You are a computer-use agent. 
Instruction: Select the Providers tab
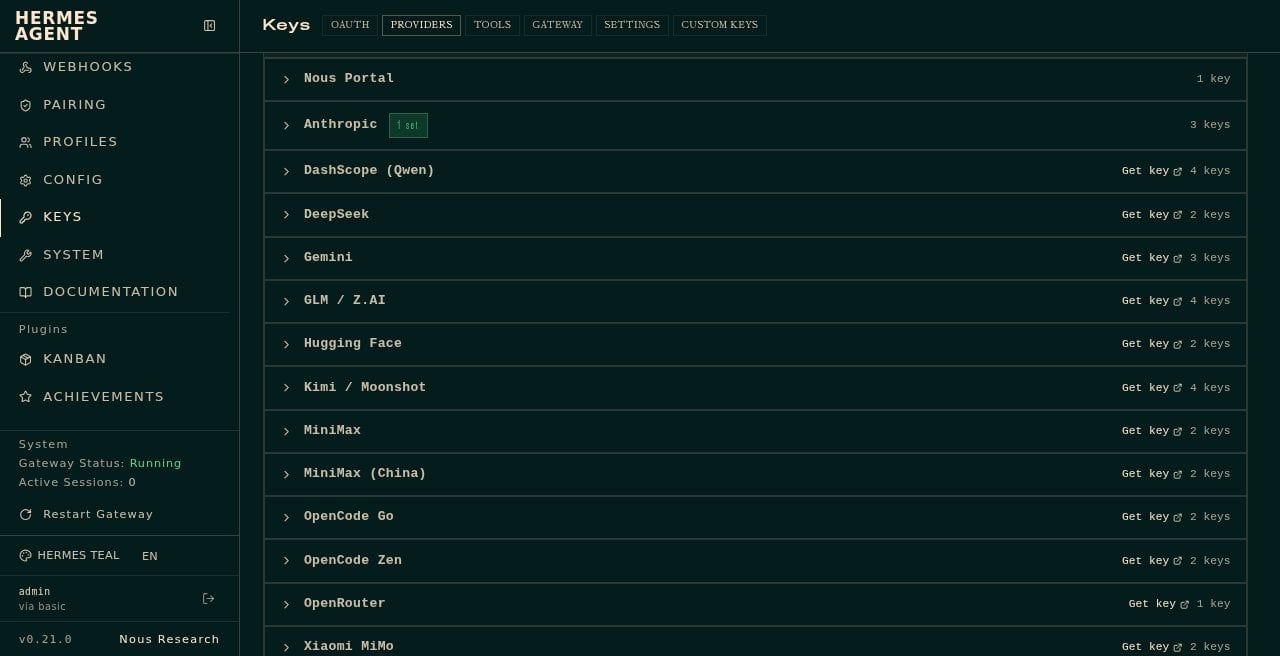(421, 25)
